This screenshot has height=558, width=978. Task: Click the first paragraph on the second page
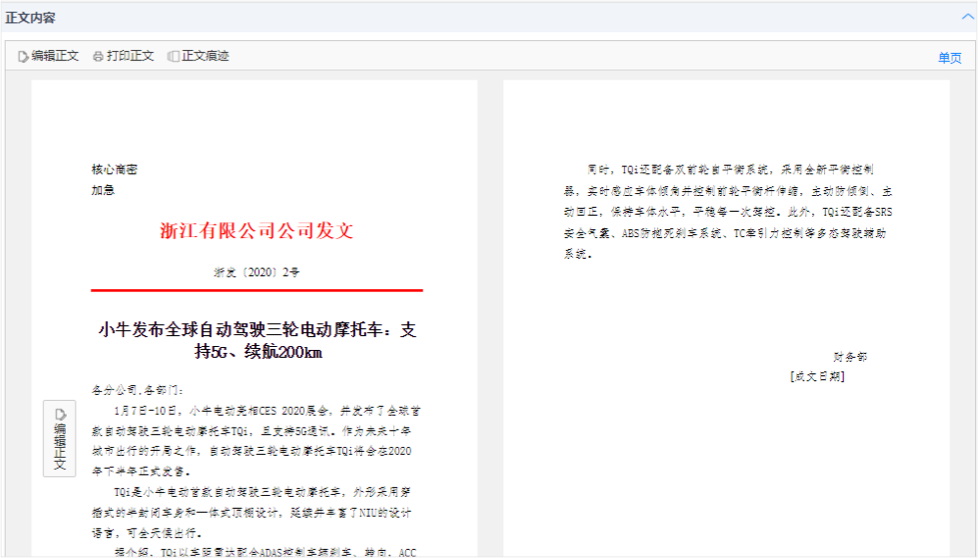(727, 212)
